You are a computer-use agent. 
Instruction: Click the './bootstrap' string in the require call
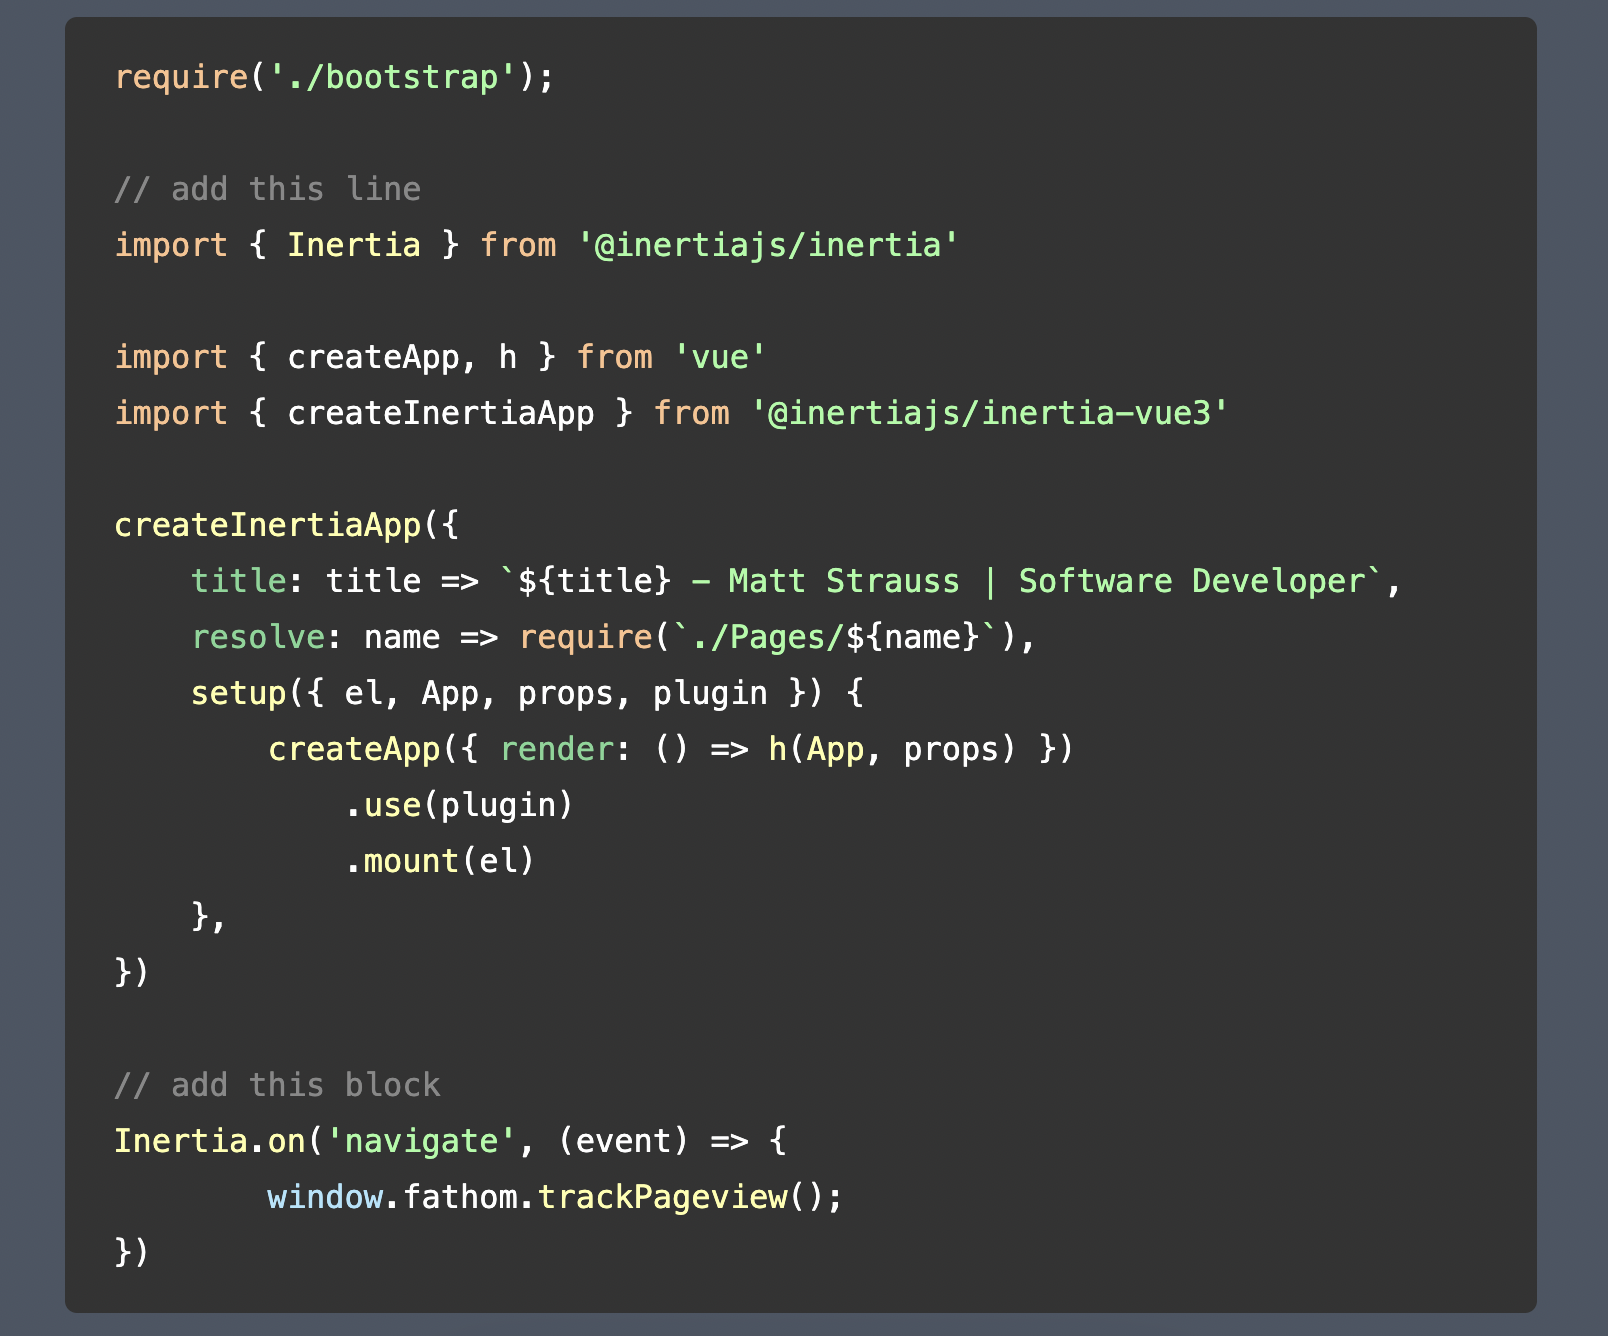[x=392, y=77]
